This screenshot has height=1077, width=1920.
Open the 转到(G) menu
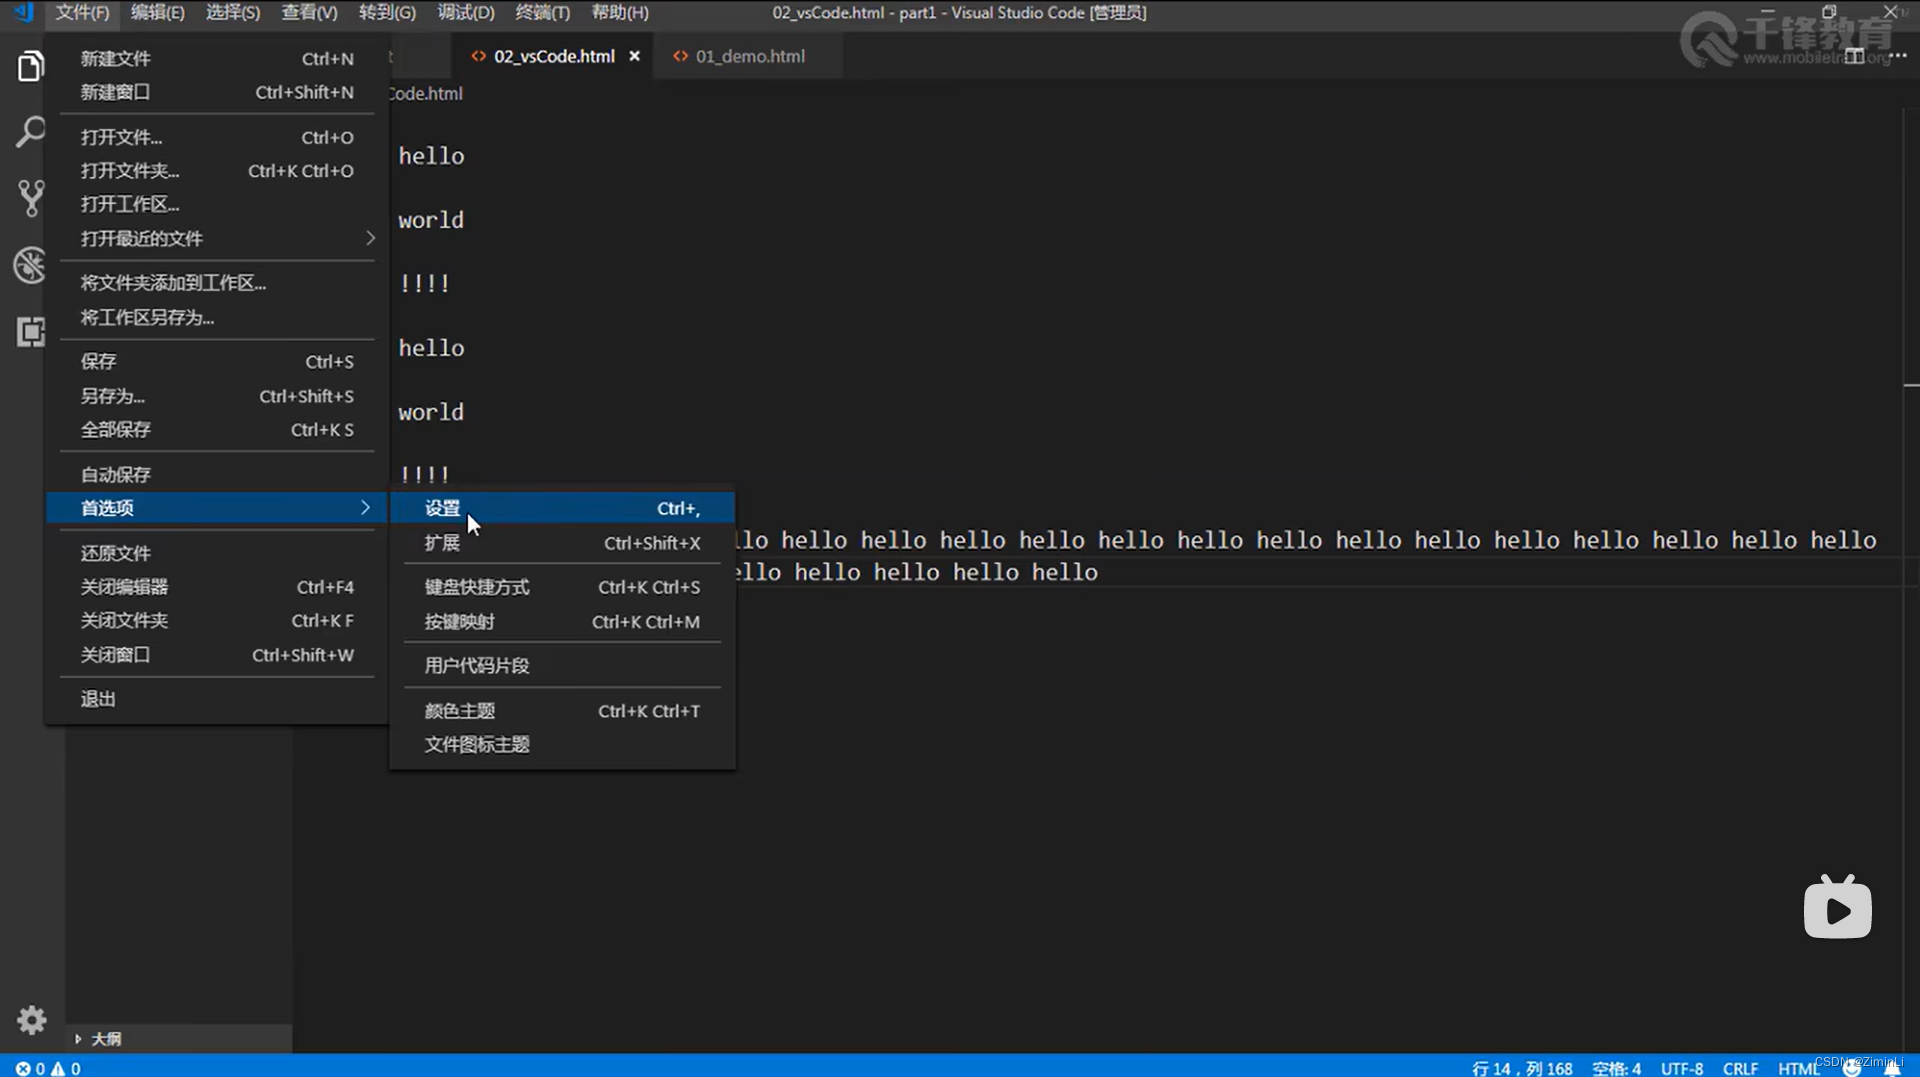[x=387, y=13]
